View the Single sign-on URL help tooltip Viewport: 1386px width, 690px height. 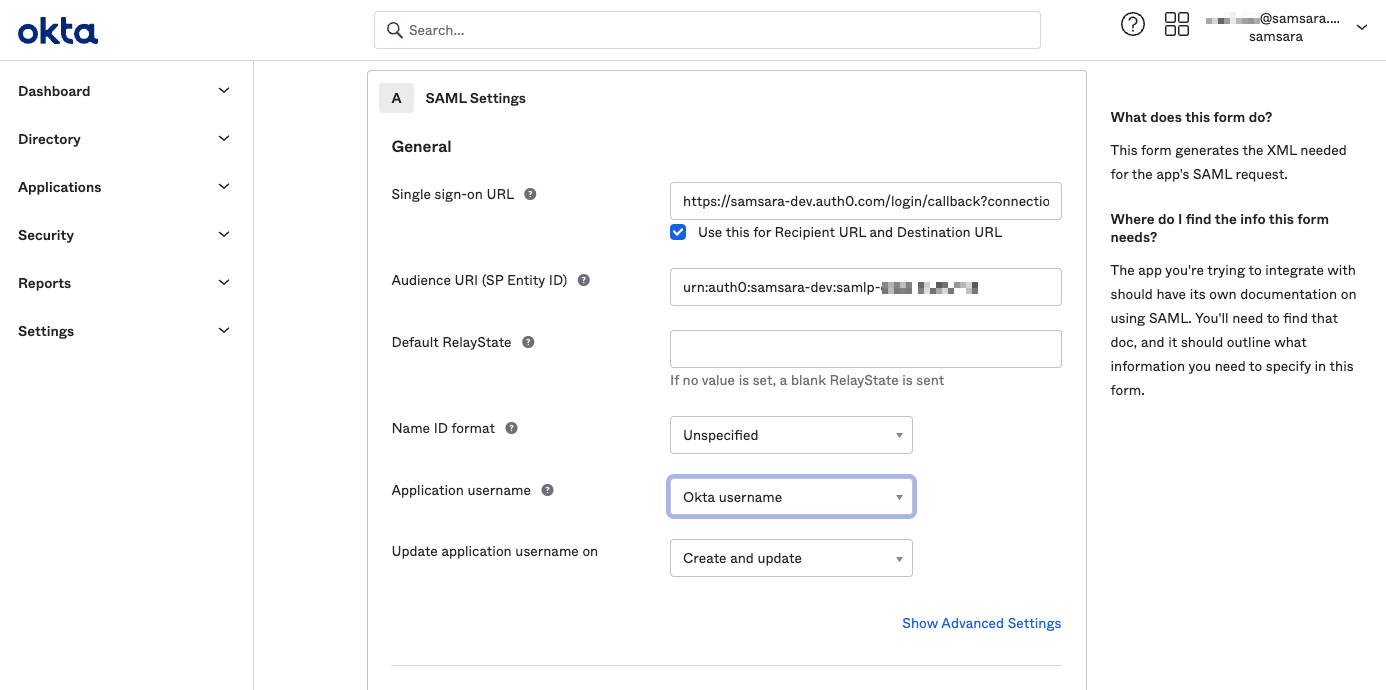[x=528, y=194]
